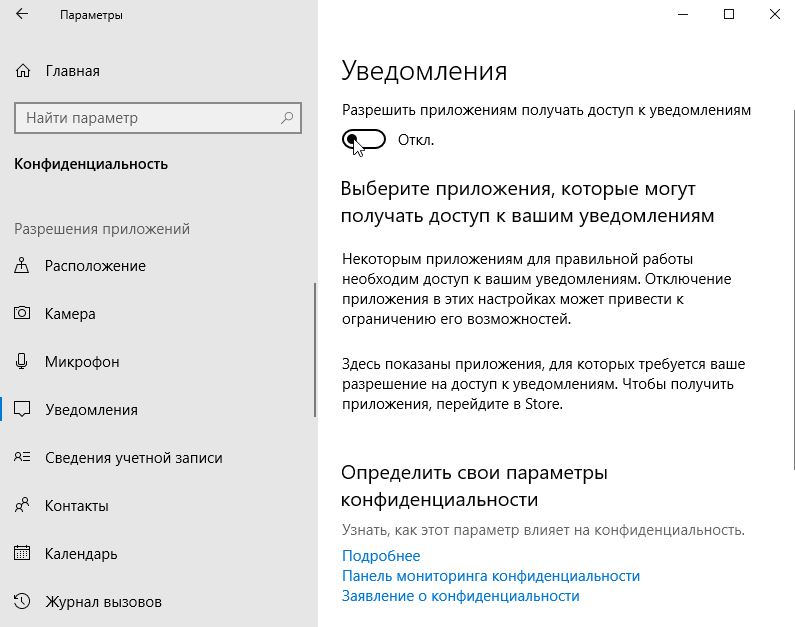795x627 pixels.
Task: Go back with the arrow icon
Action: coord(22,14)
